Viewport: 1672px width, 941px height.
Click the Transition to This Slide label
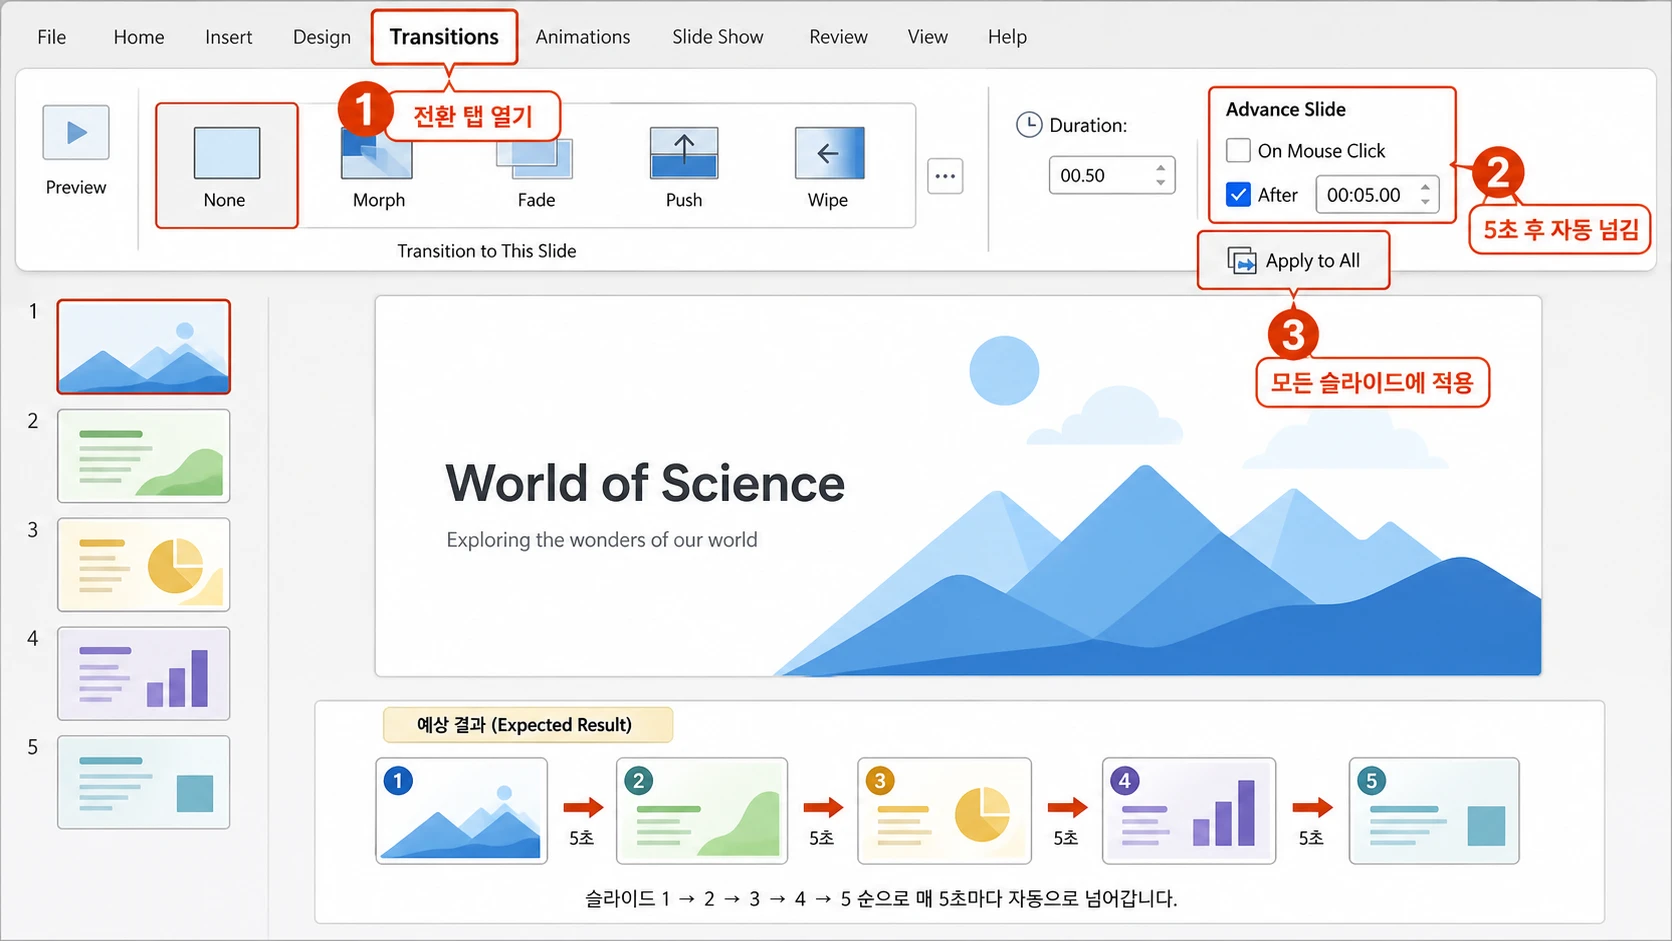tap(487, 251)
